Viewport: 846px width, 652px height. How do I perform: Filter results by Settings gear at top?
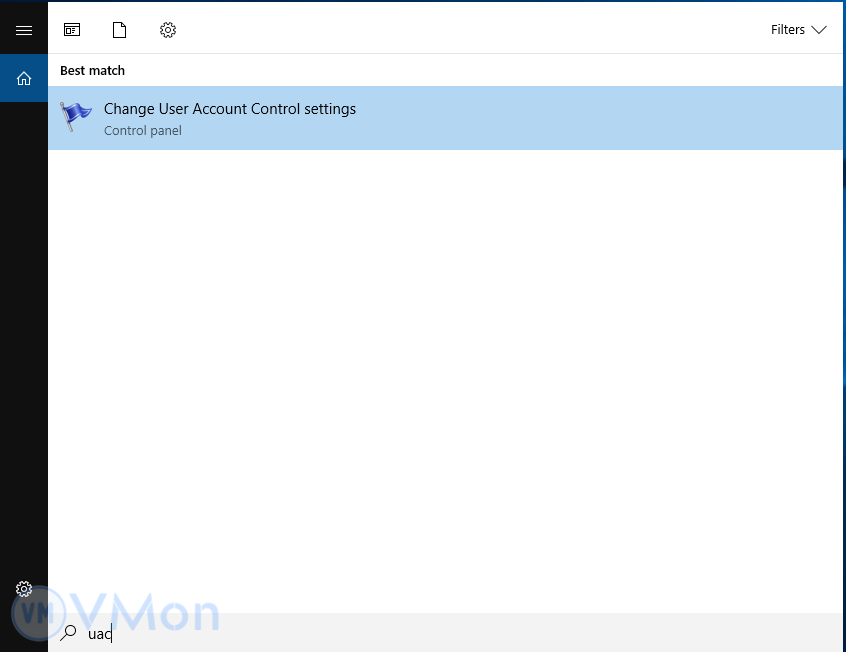point(168,30)
